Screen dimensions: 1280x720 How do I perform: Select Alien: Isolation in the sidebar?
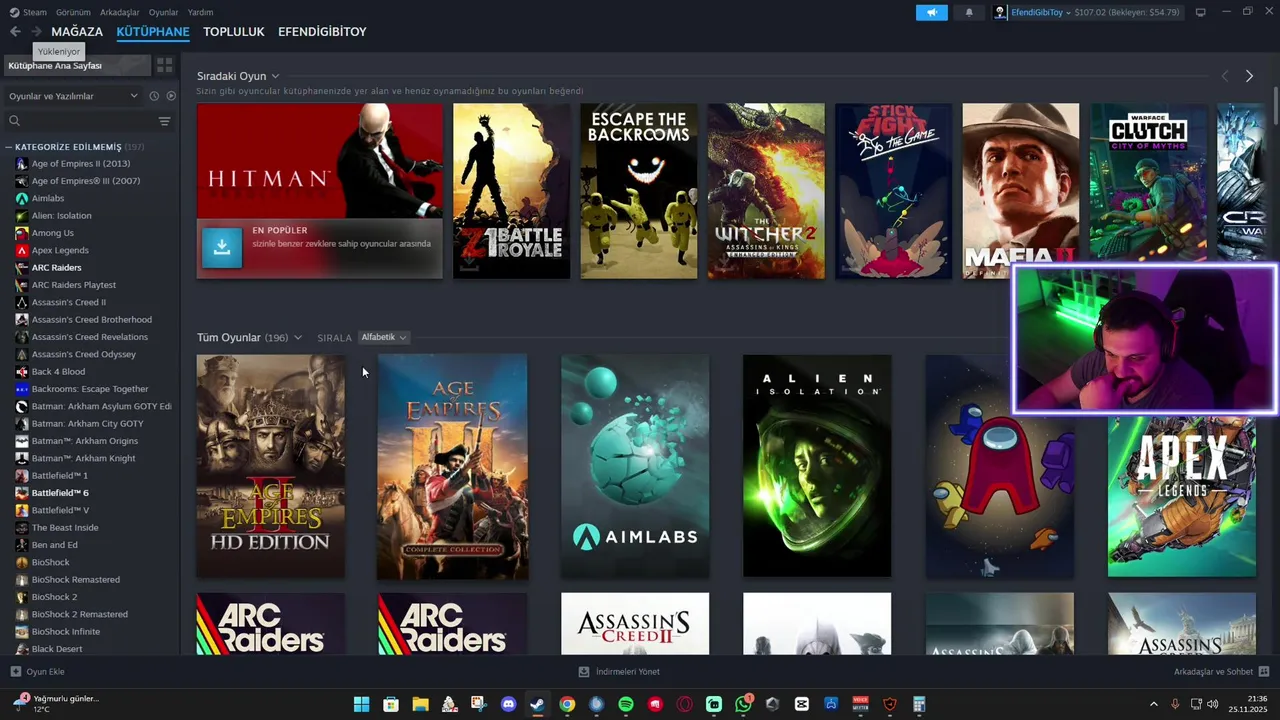(x=61, y=216)
